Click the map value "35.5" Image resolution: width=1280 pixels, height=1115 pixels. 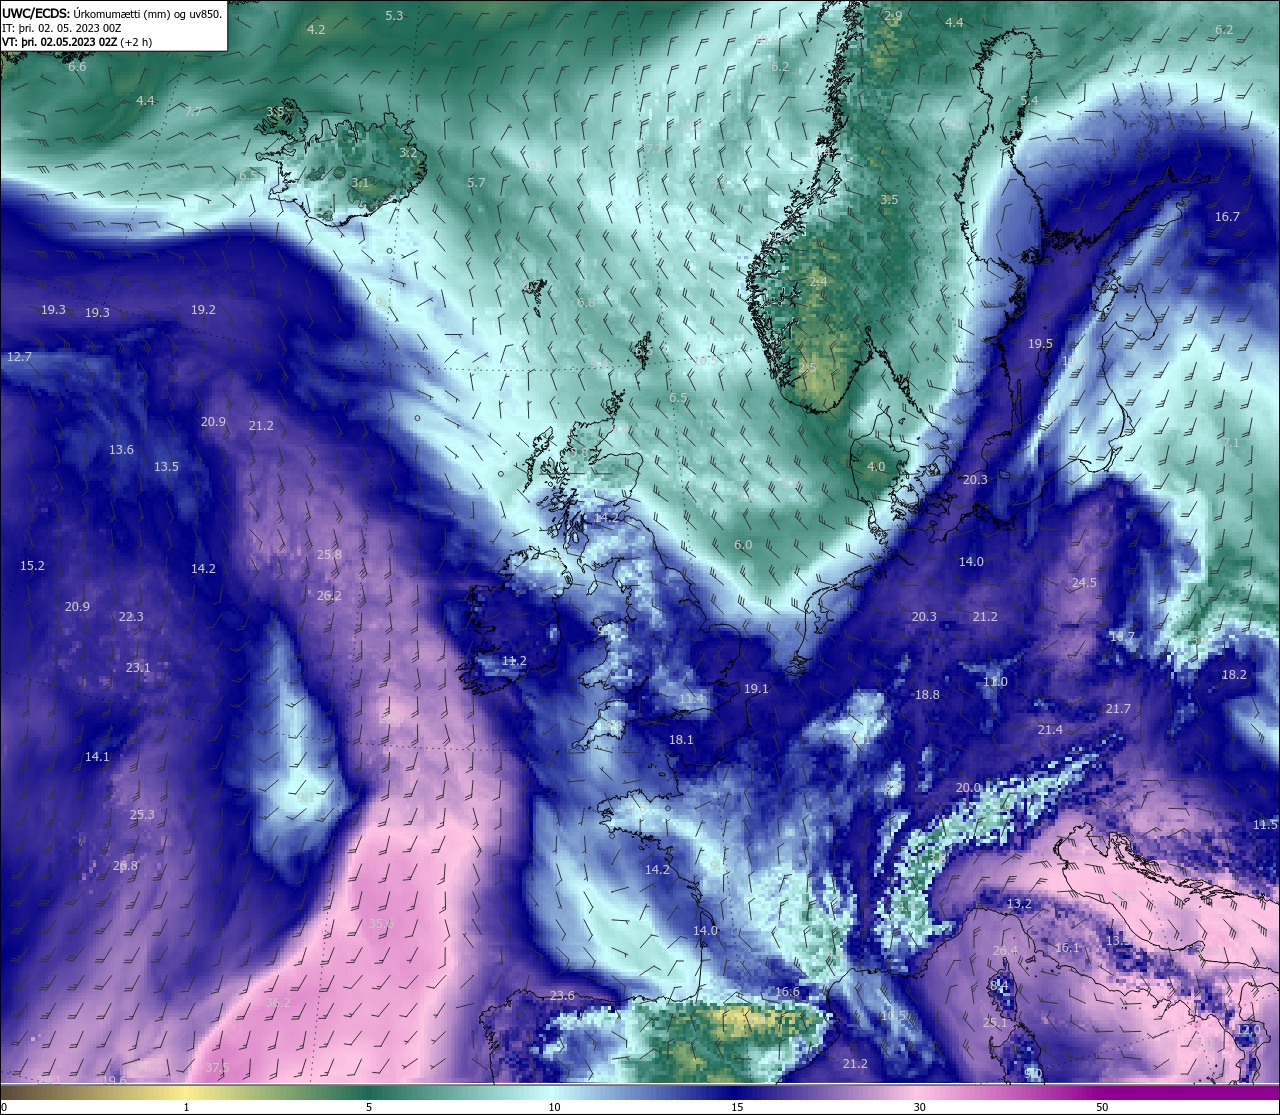coord(381,924)
